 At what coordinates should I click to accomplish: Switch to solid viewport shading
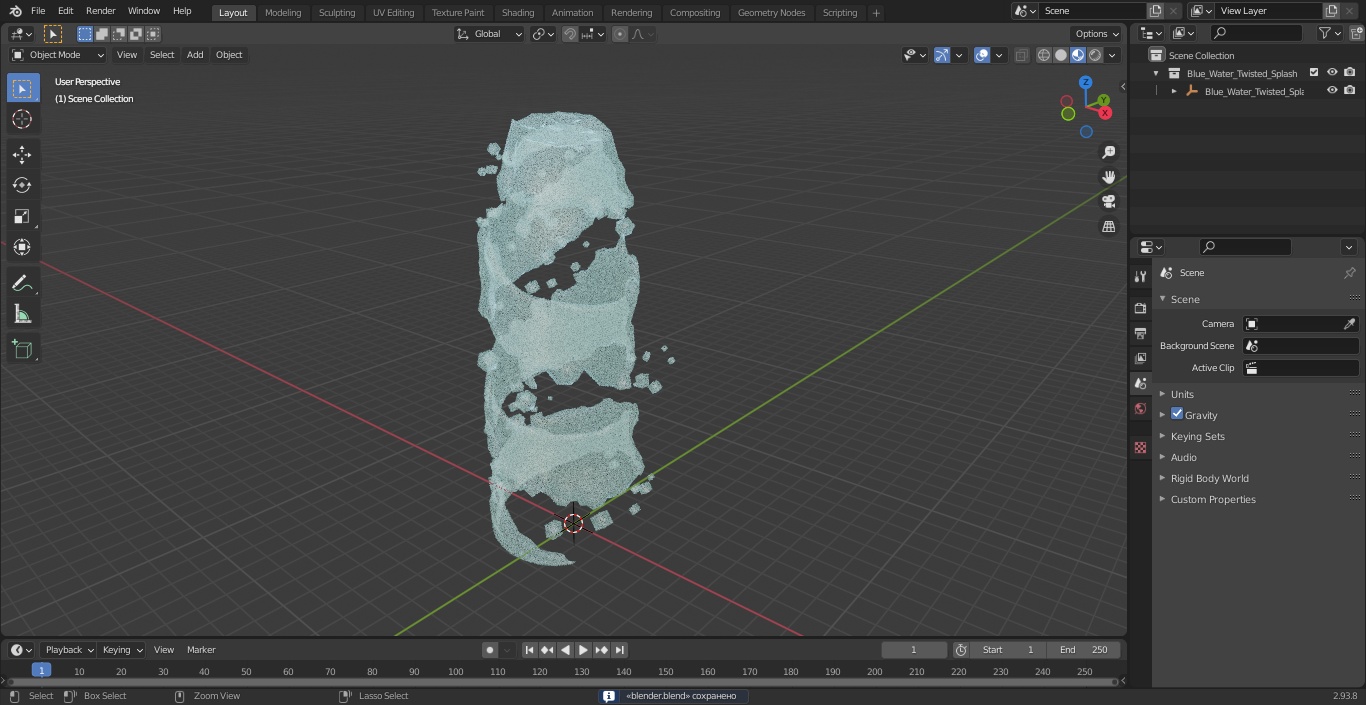(x=1061, y=55)
